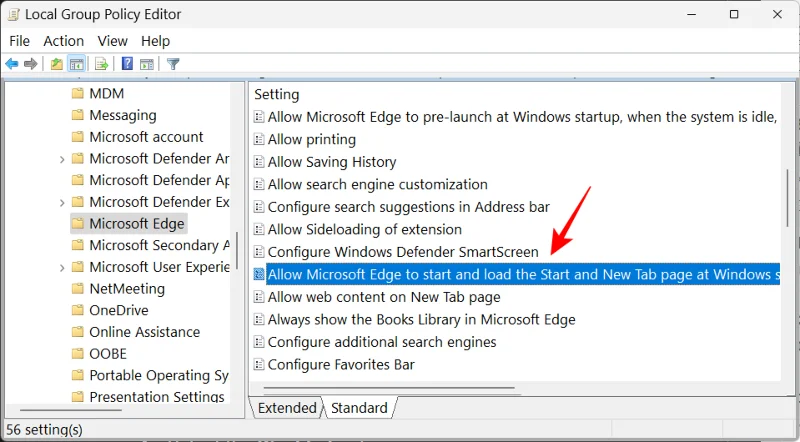Click policy icon beside Configure additional search engines
800x442 pixels.
[259, 342]
